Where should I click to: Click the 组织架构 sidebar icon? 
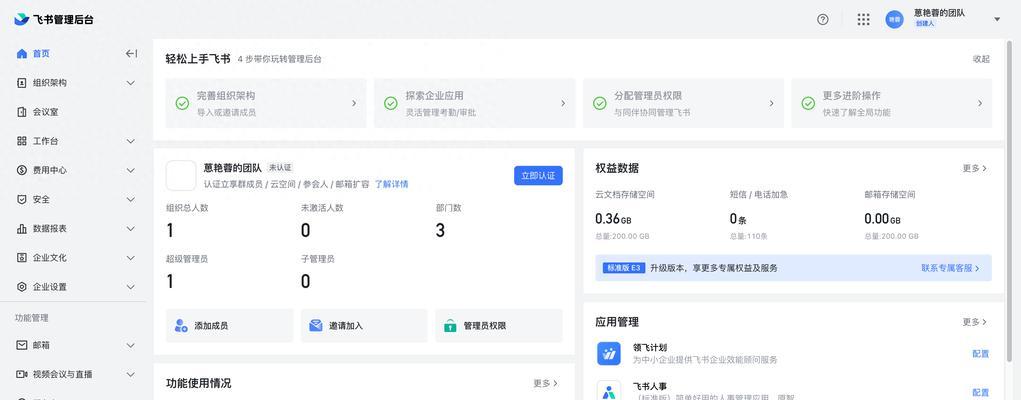pyautogui.click(x=21, y=83)
